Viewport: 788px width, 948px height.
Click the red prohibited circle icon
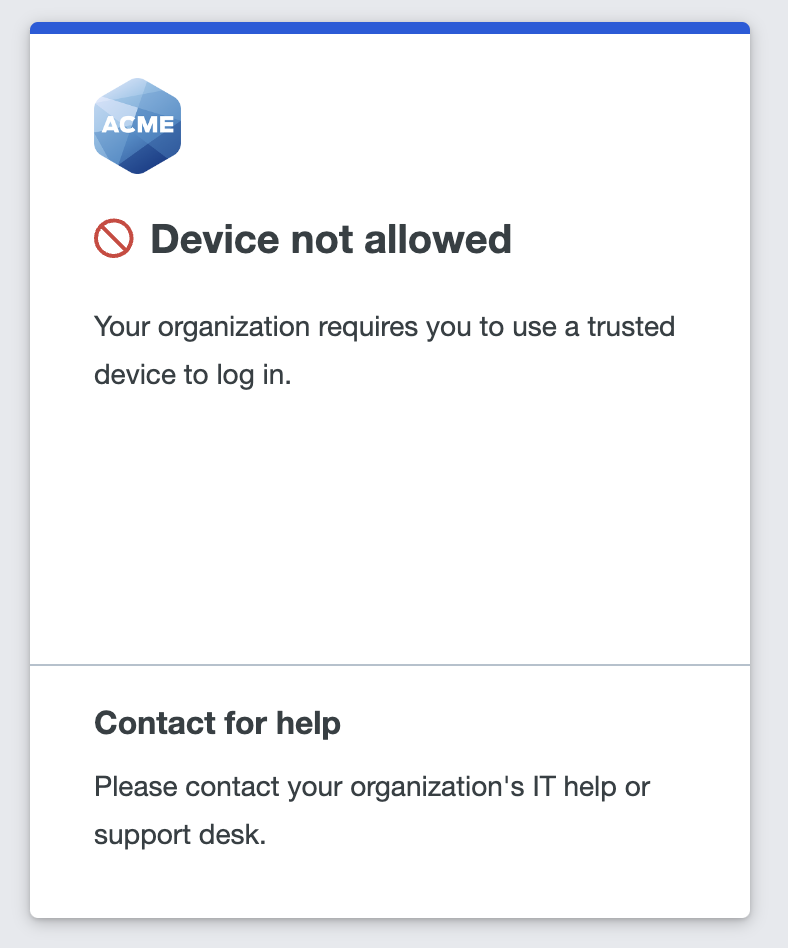click(114, 240)
